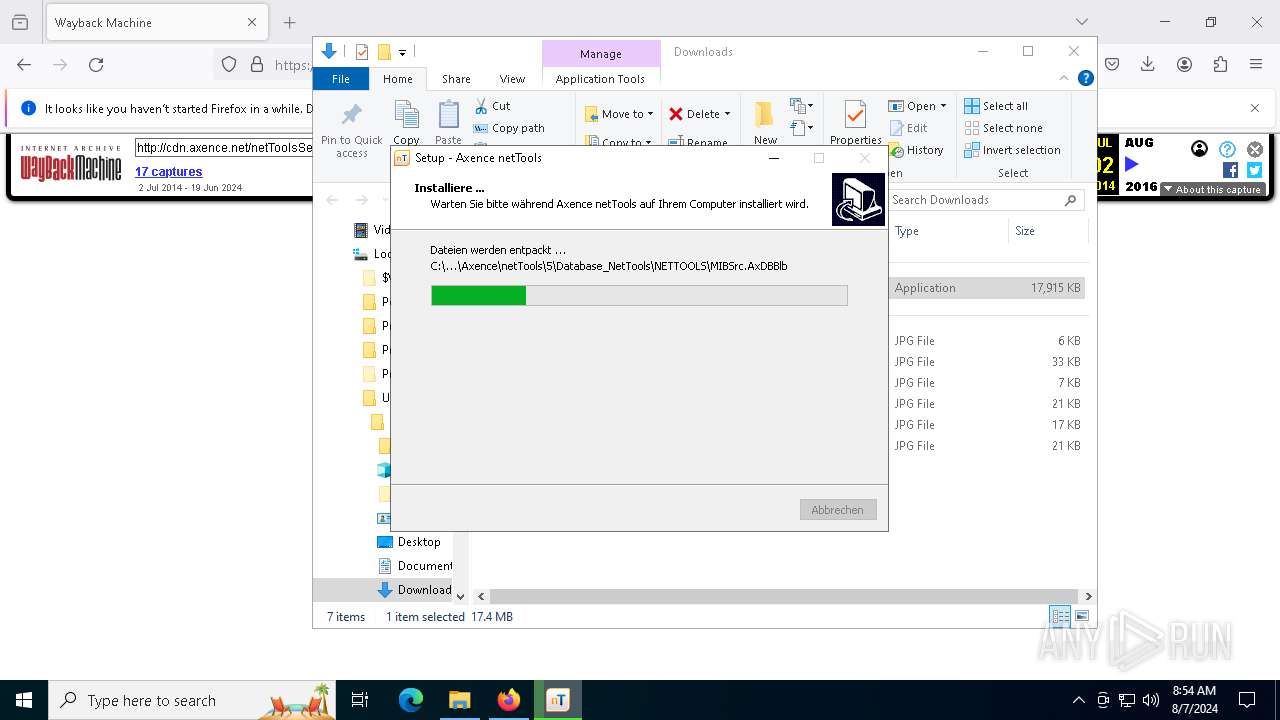Switch Explorer to large icons view
This screenshot has width=1280, height=720.
[x=1081, y=616]
